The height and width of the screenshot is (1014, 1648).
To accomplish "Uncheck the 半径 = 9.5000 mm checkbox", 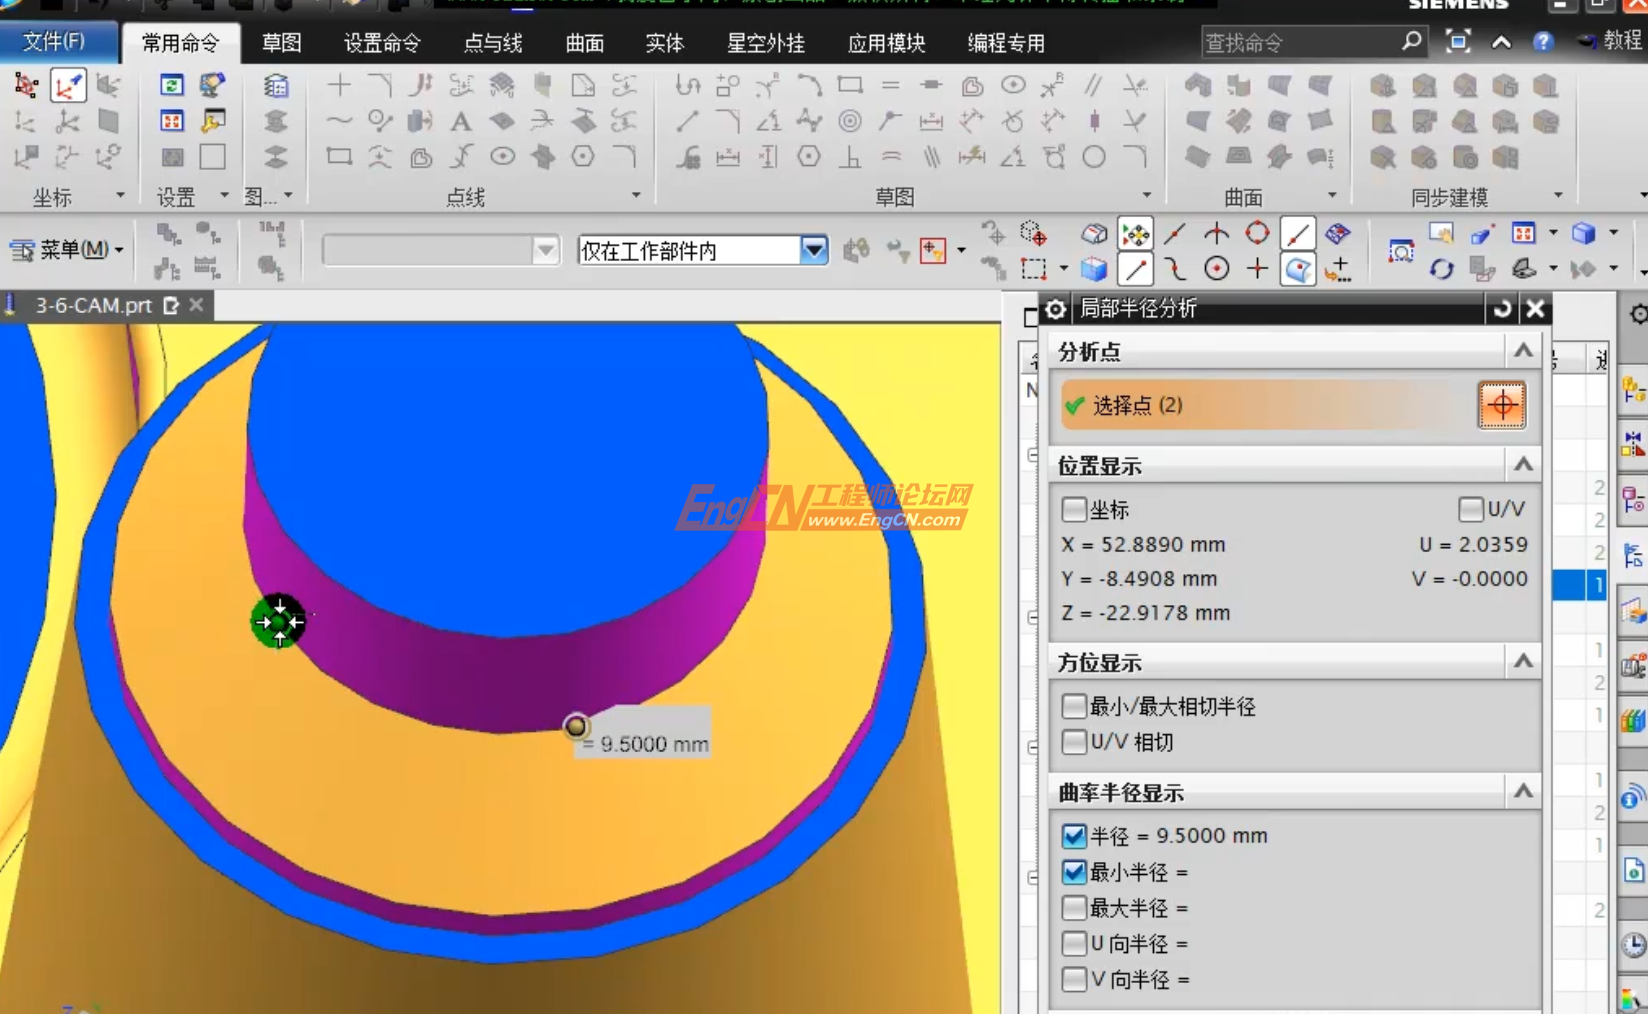I will click(1074, 836).
